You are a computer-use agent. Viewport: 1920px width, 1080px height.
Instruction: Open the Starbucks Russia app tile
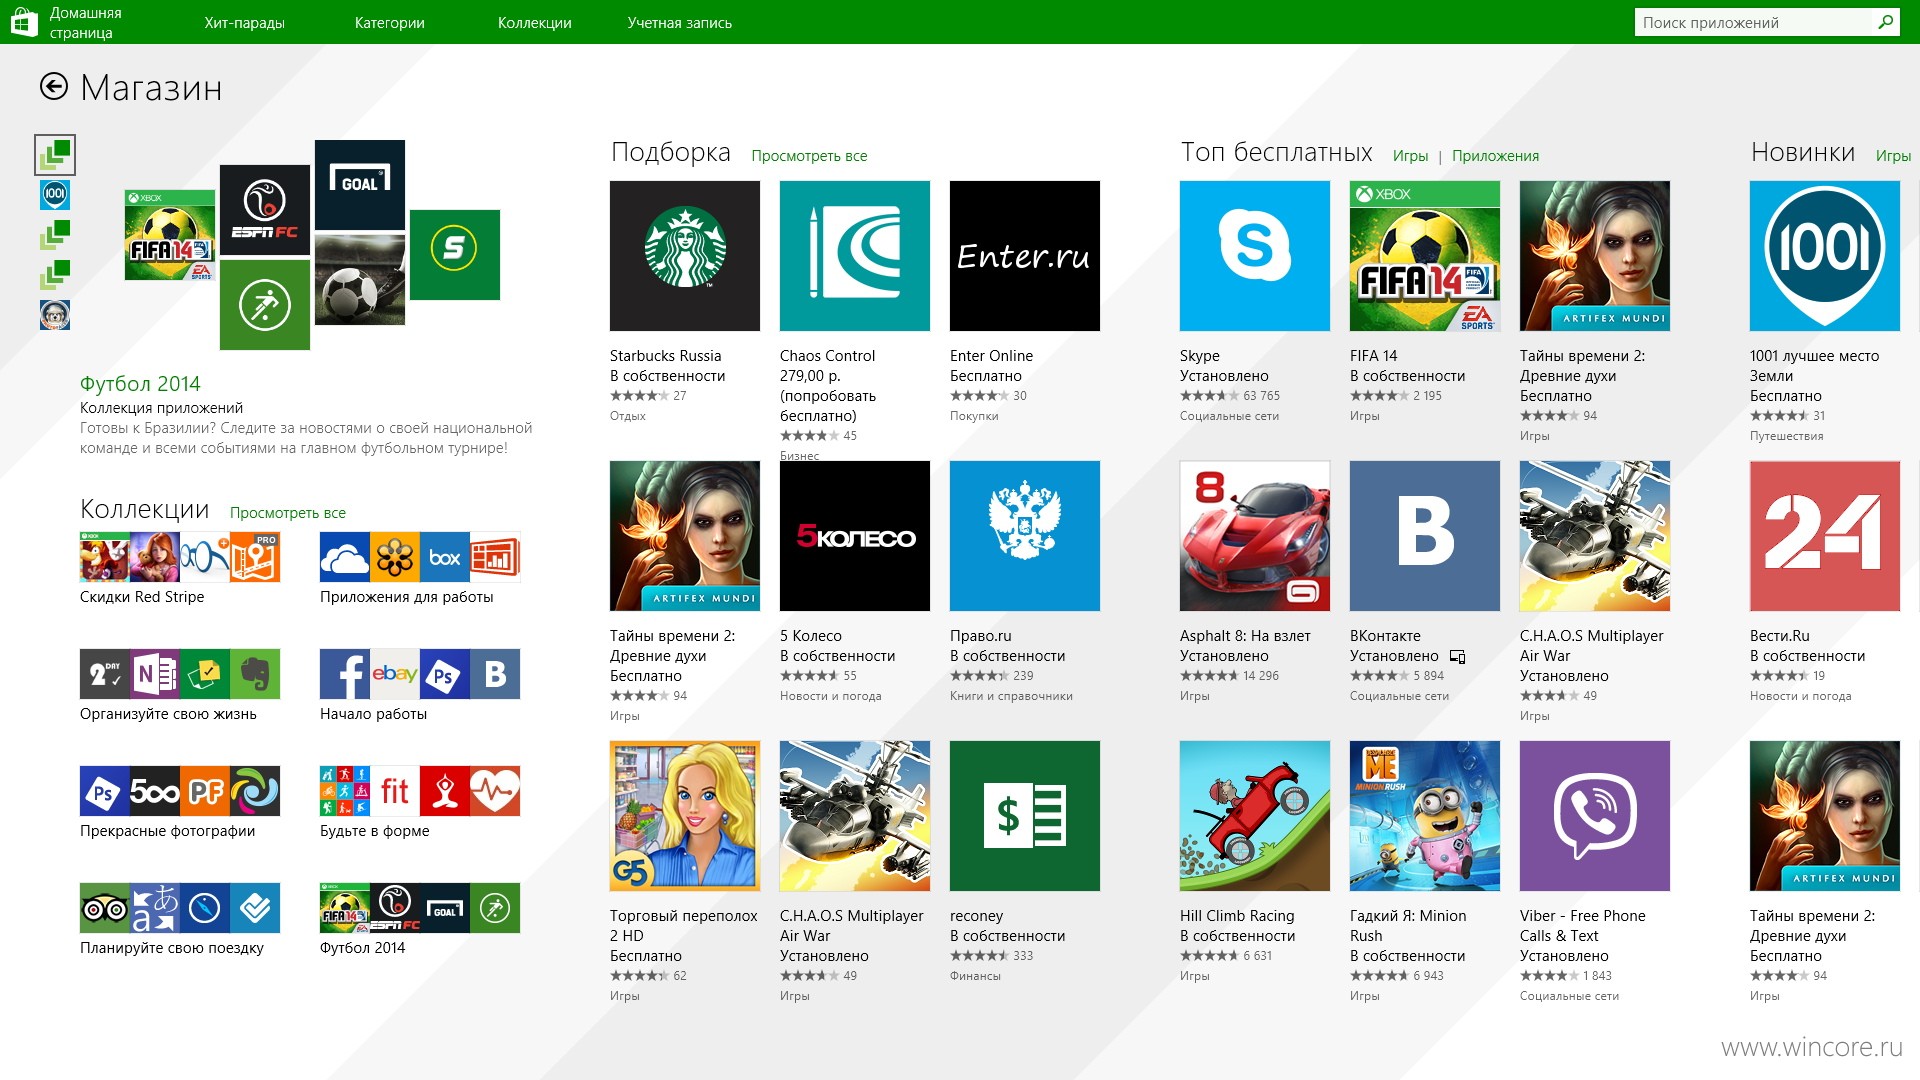tap(685, 256)
